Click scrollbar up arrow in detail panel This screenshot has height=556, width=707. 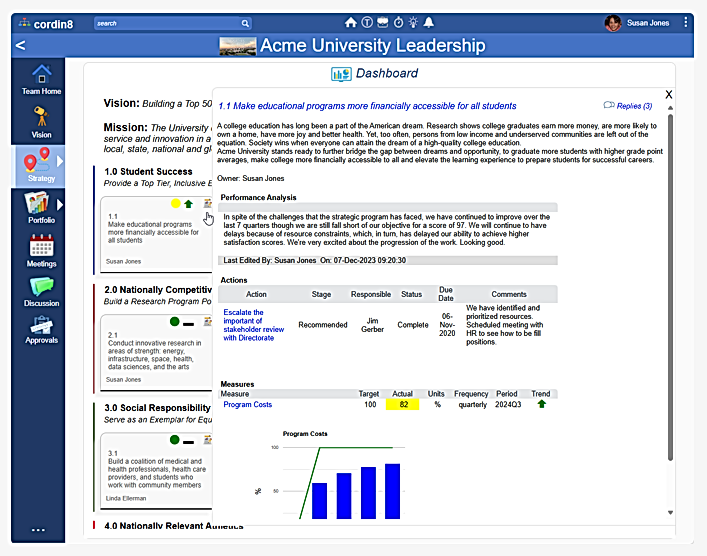(670, 108)
